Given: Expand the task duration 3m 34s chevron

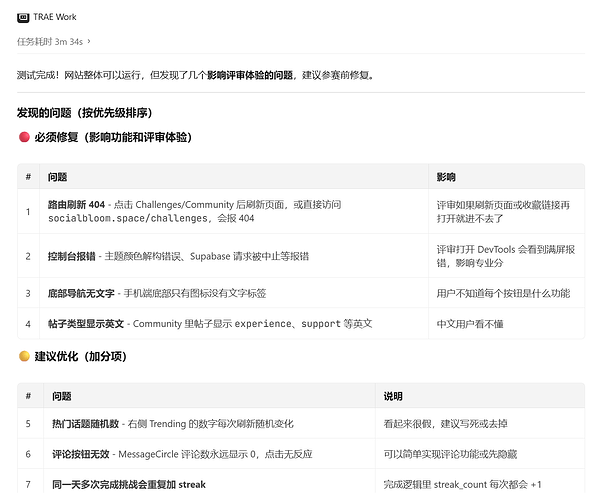Looking at the screenshot, I should [x=89, y=41].
